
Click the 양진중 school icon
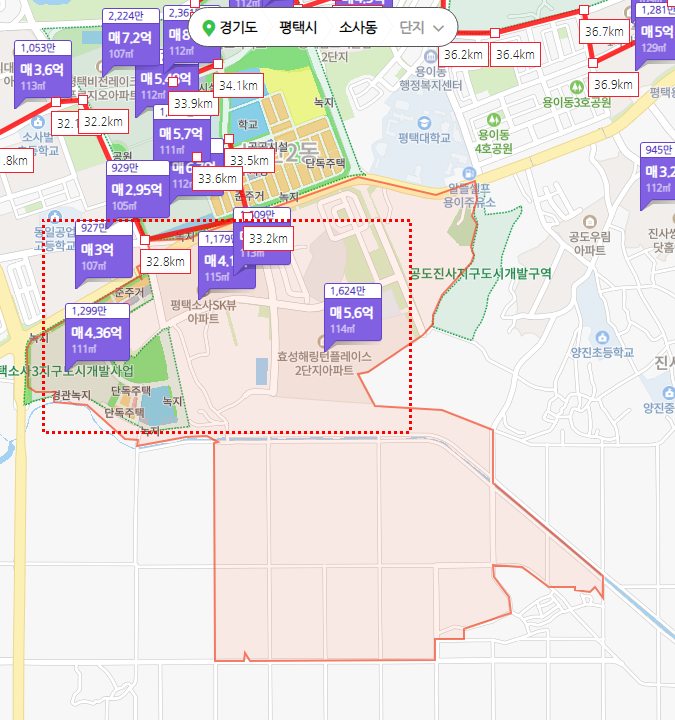[x=668, y=393]
